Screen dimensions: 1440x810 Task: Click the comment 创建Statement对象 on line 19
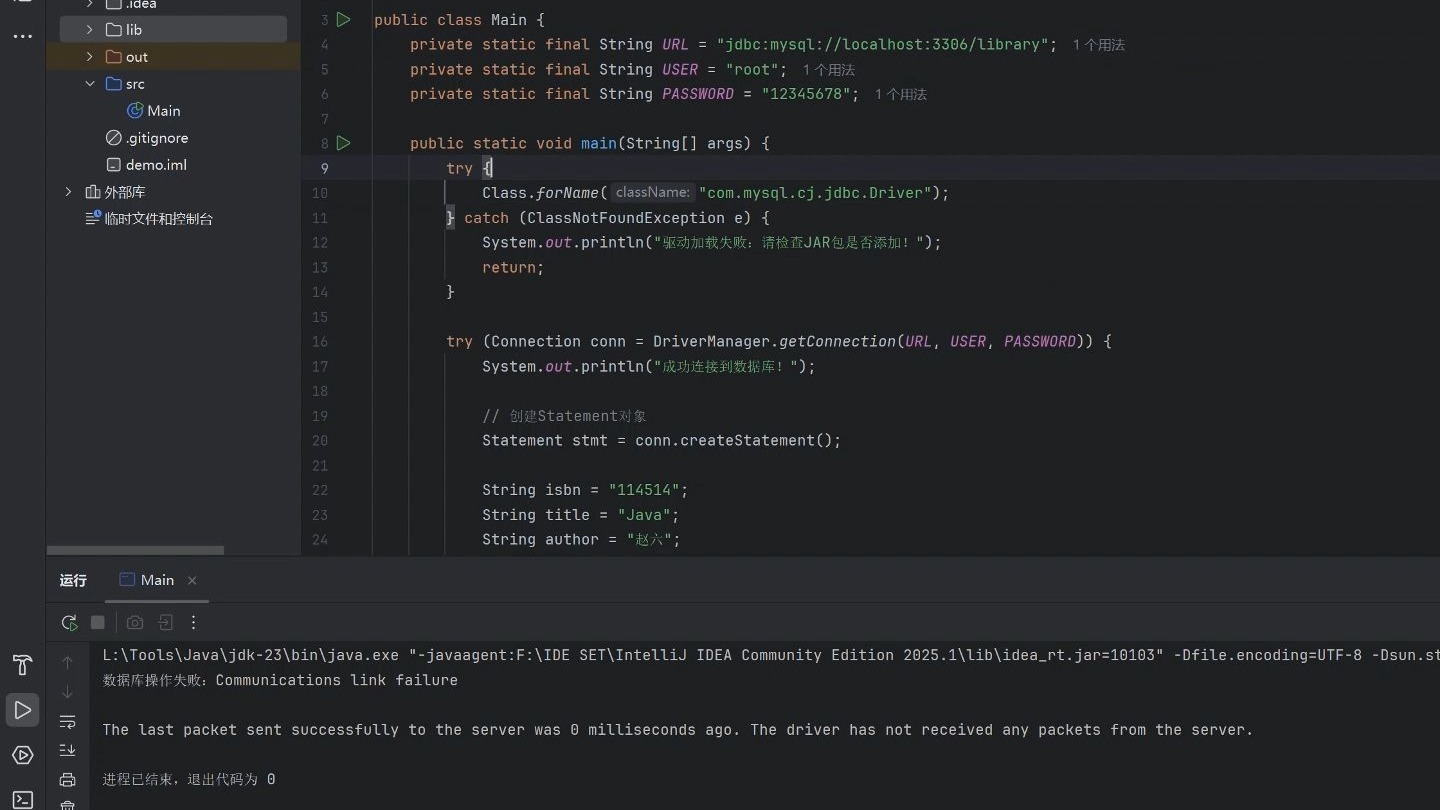(x=564, y=416)
